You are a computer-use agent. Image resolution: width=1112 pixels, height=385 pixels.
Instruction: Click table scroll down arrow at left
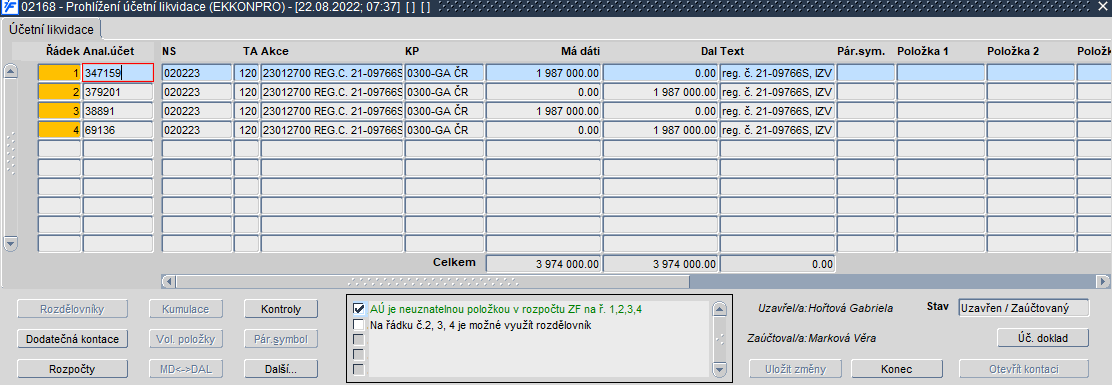(11, 244)
